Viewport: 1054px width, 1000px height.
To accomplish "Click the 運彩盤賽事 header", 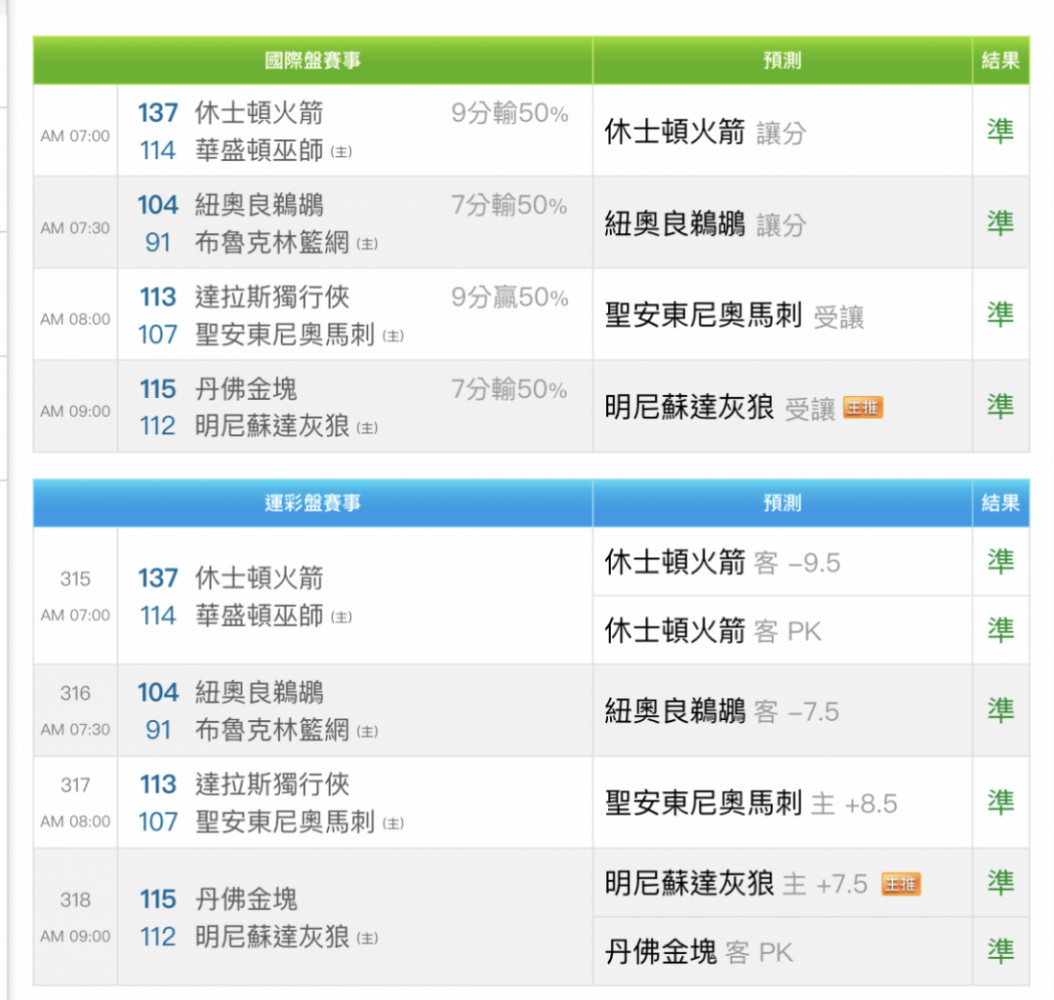I will 313,503.
